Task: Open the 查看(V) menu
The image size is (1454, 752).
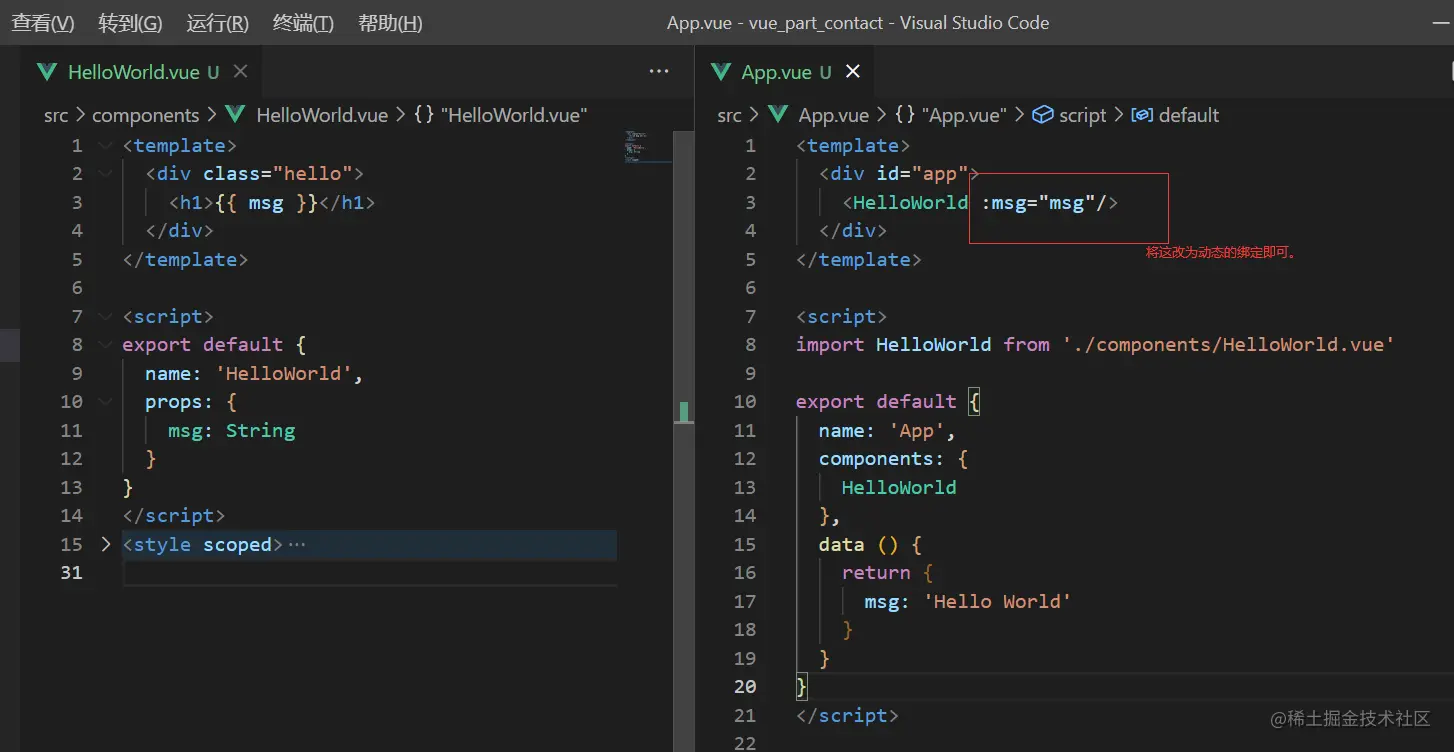Action: tap(42, 23)
